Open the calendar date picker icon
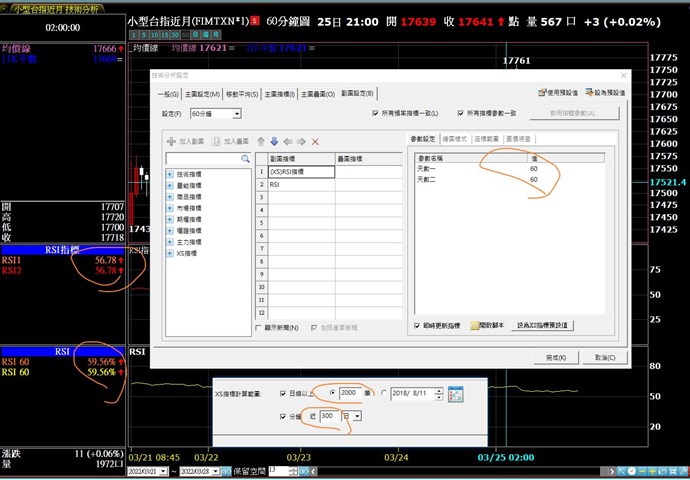Viewport: 690px width, 480px height. coord(456,393)
